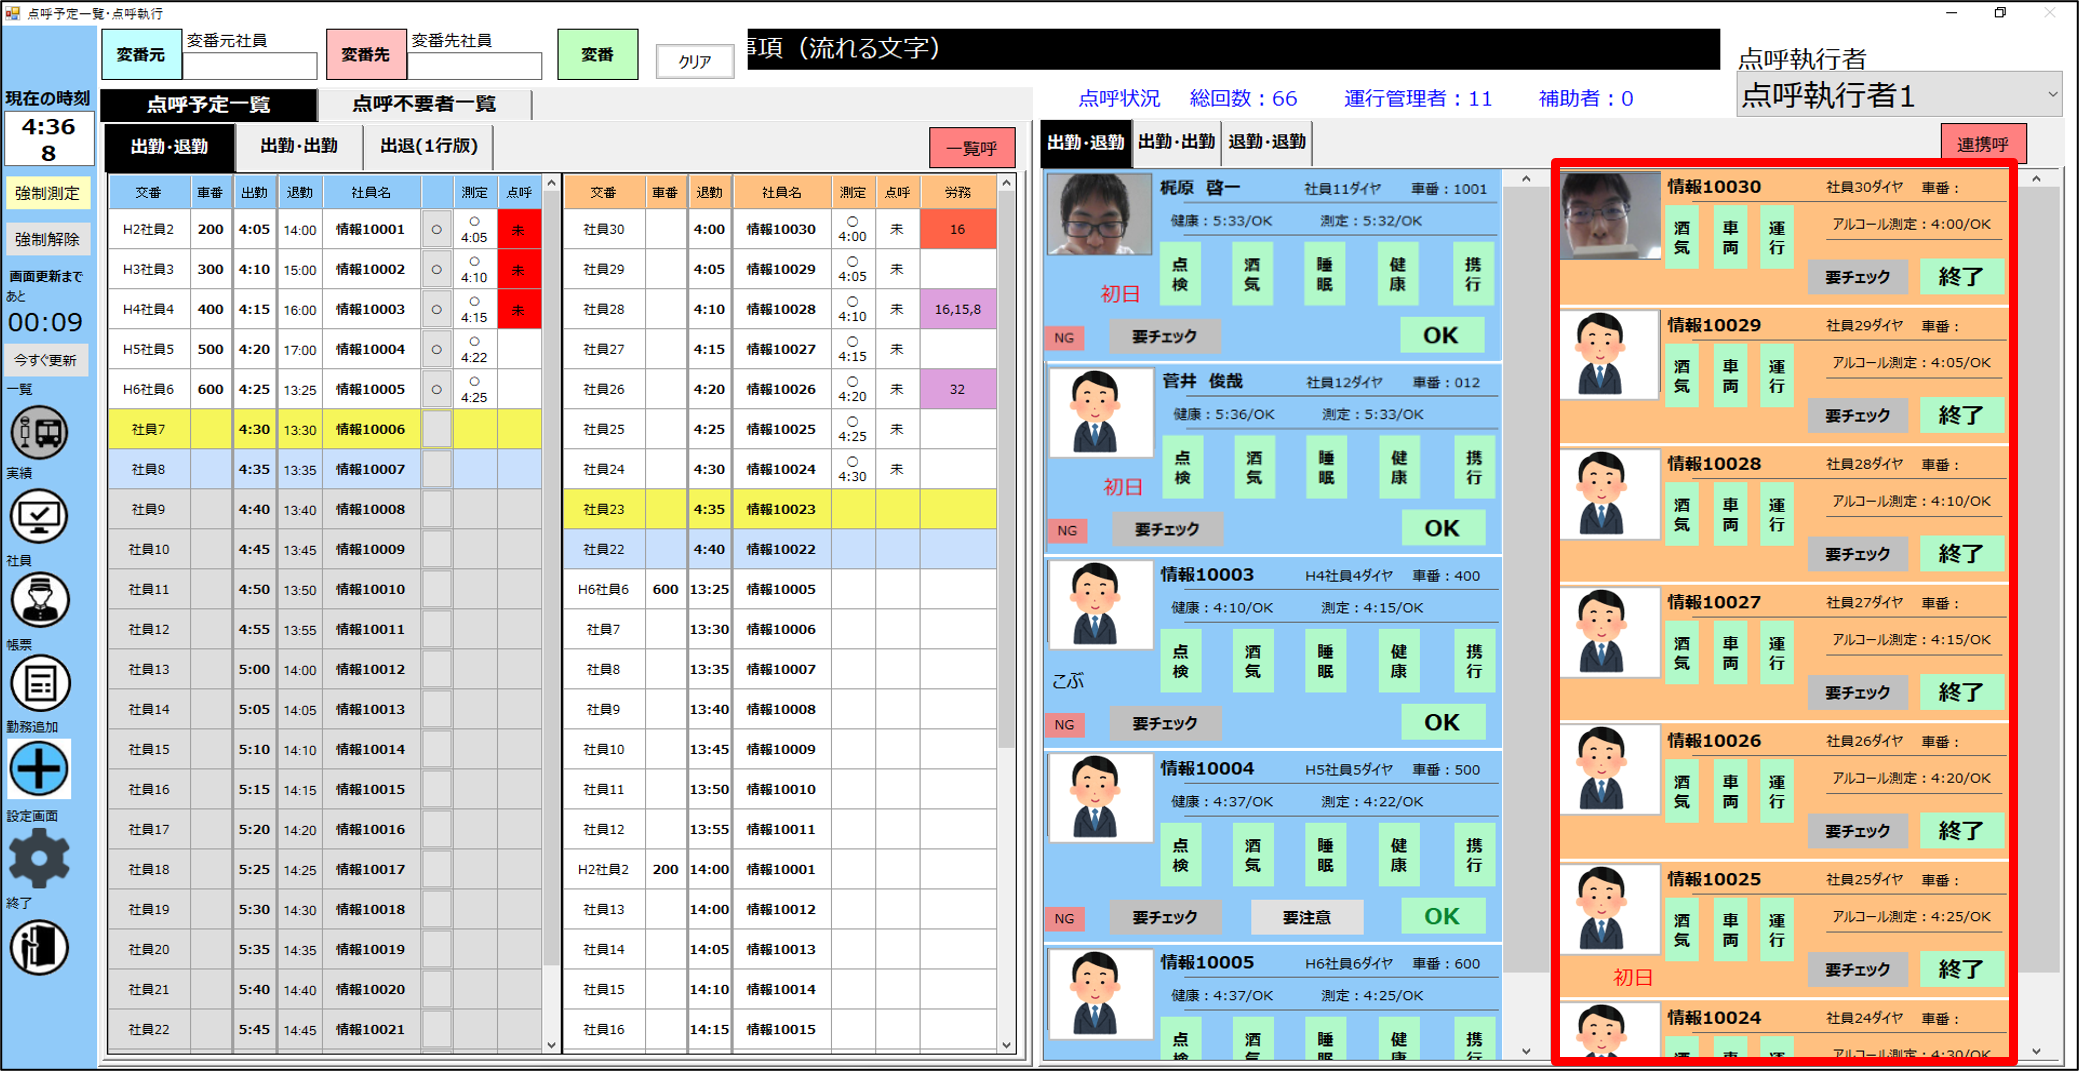Open the 帳票 document report icon
This screenshot has width=2079, height=1071.
coord(39,684)
